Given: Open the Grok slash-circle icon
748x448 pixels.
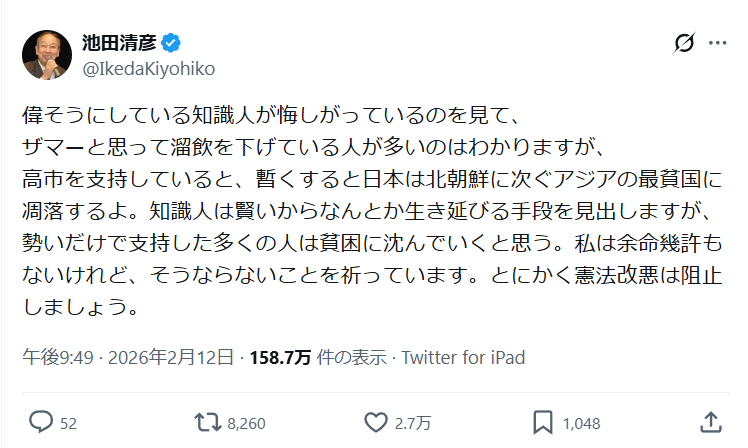Looking at the screenshot, I should [x=685, y=43].
